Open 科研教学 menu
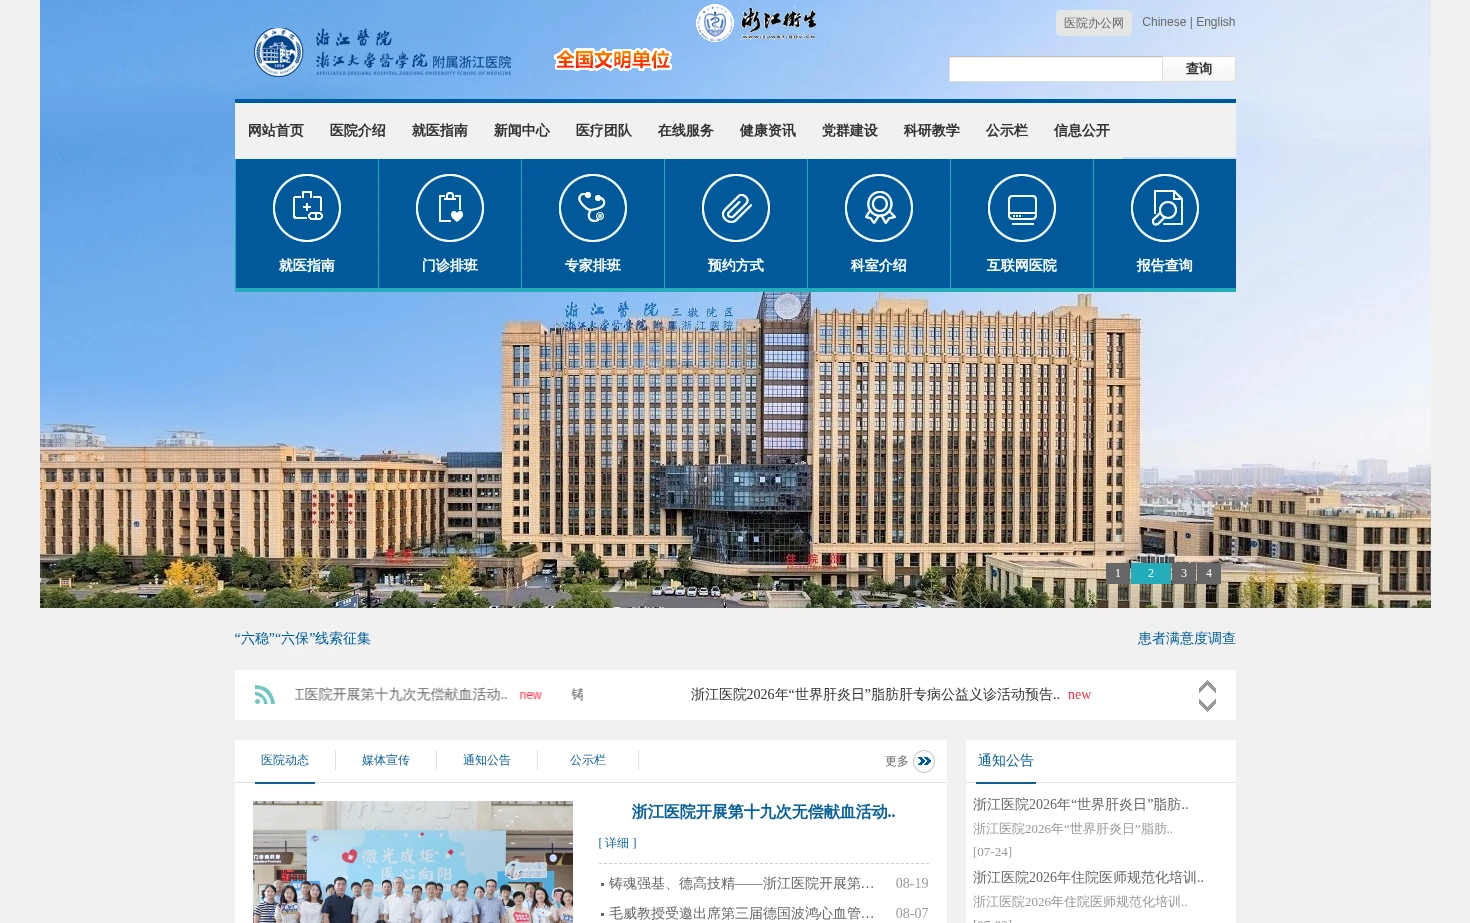The image size is (1470, 923). click(x=932, y=131)
